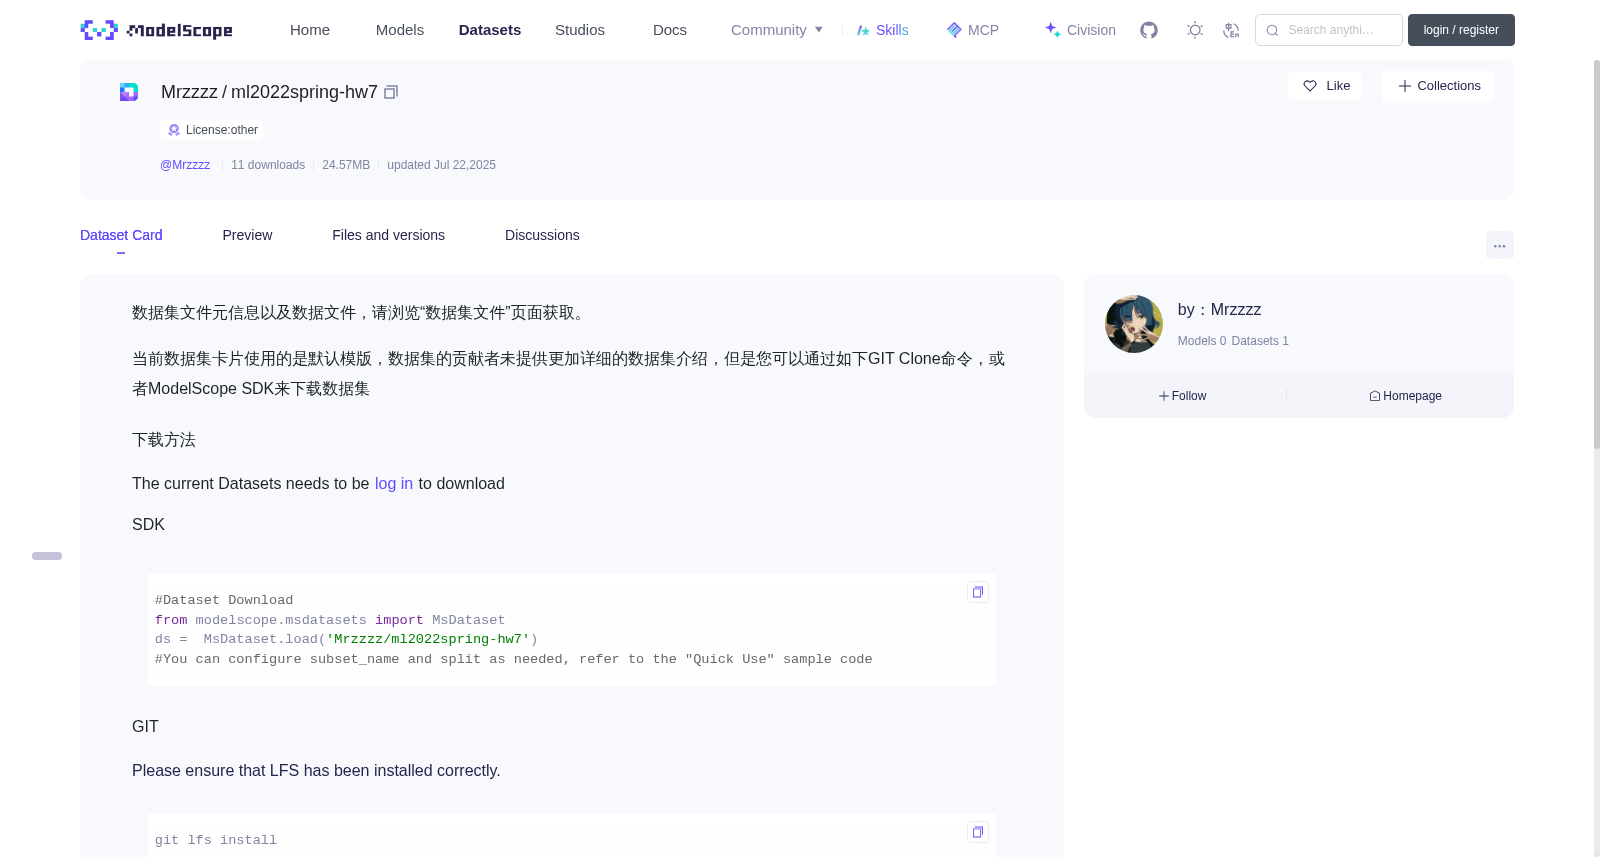Open the Studios page
Image resolution: width=1600 pixels, height=857 pixels.
[580, 30]
